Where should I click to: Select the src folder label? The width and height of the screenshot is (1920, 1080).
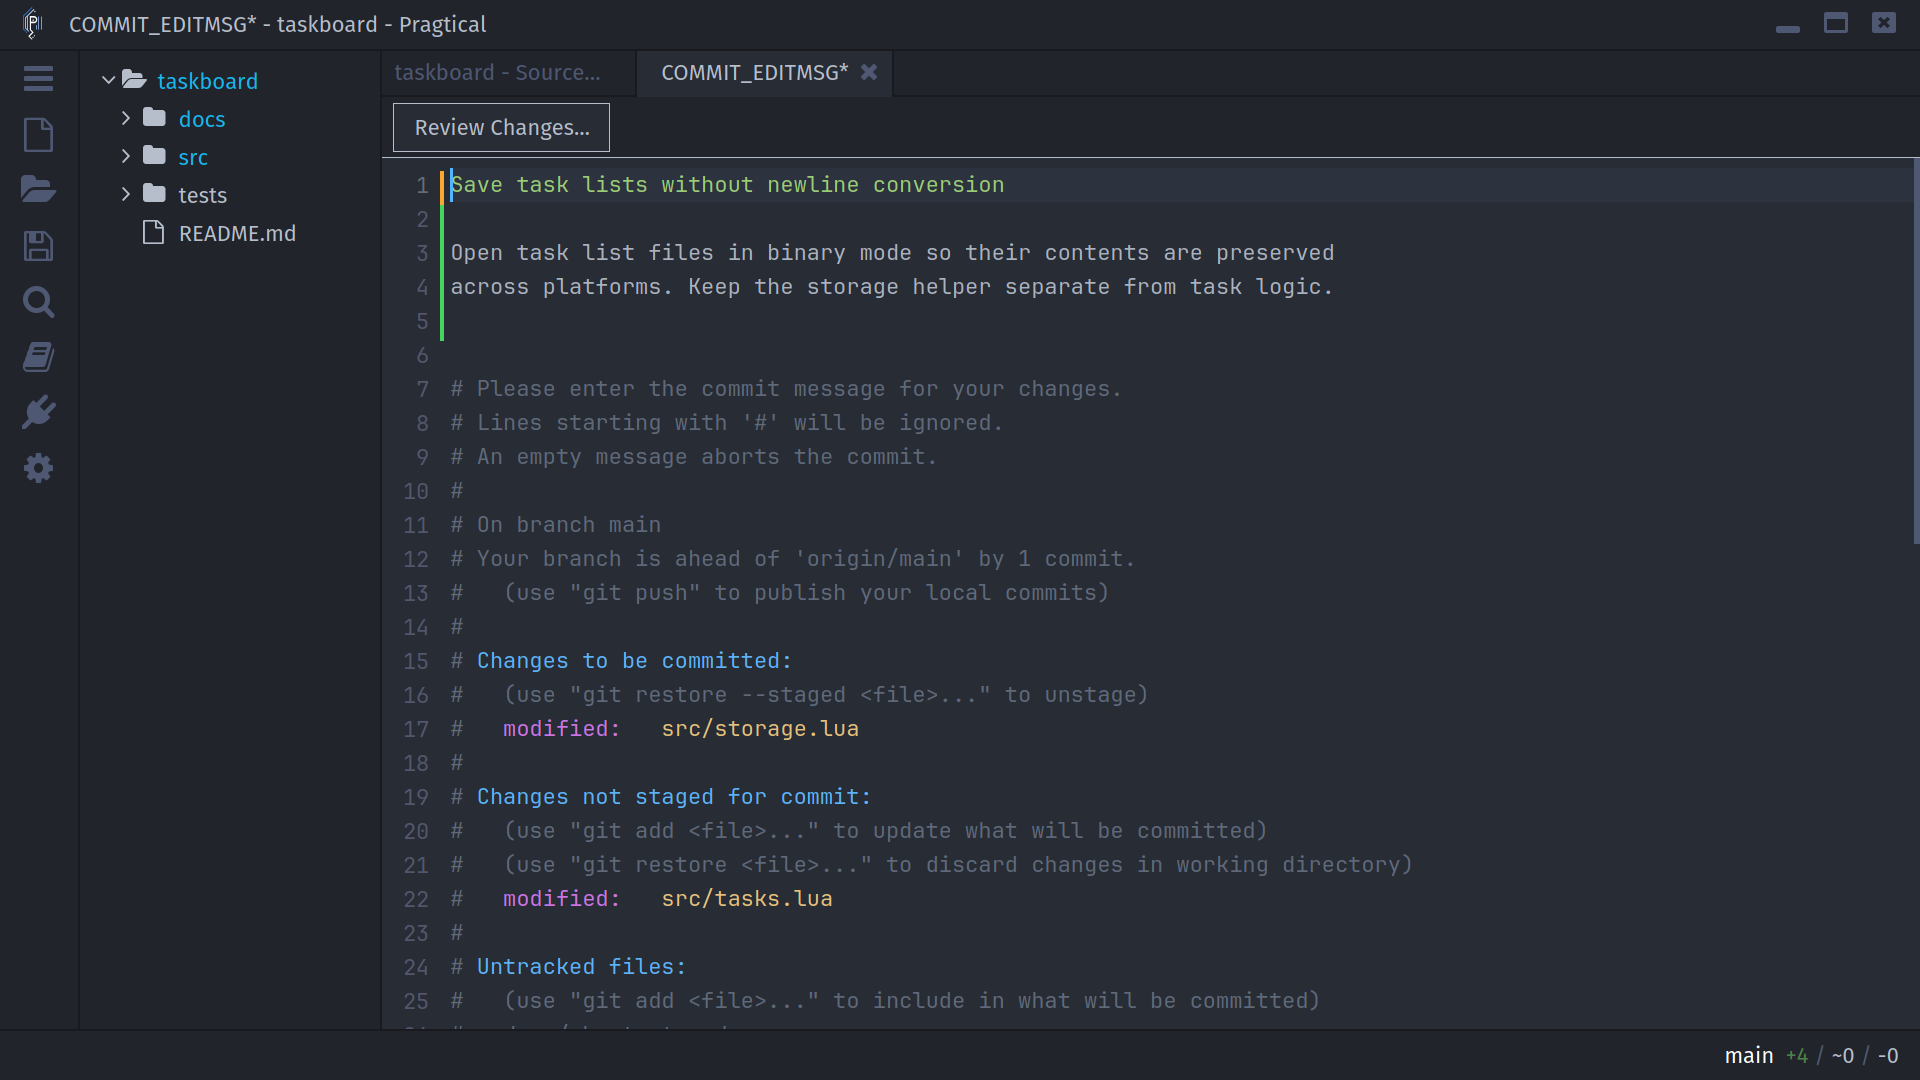[x=193, y=157]
